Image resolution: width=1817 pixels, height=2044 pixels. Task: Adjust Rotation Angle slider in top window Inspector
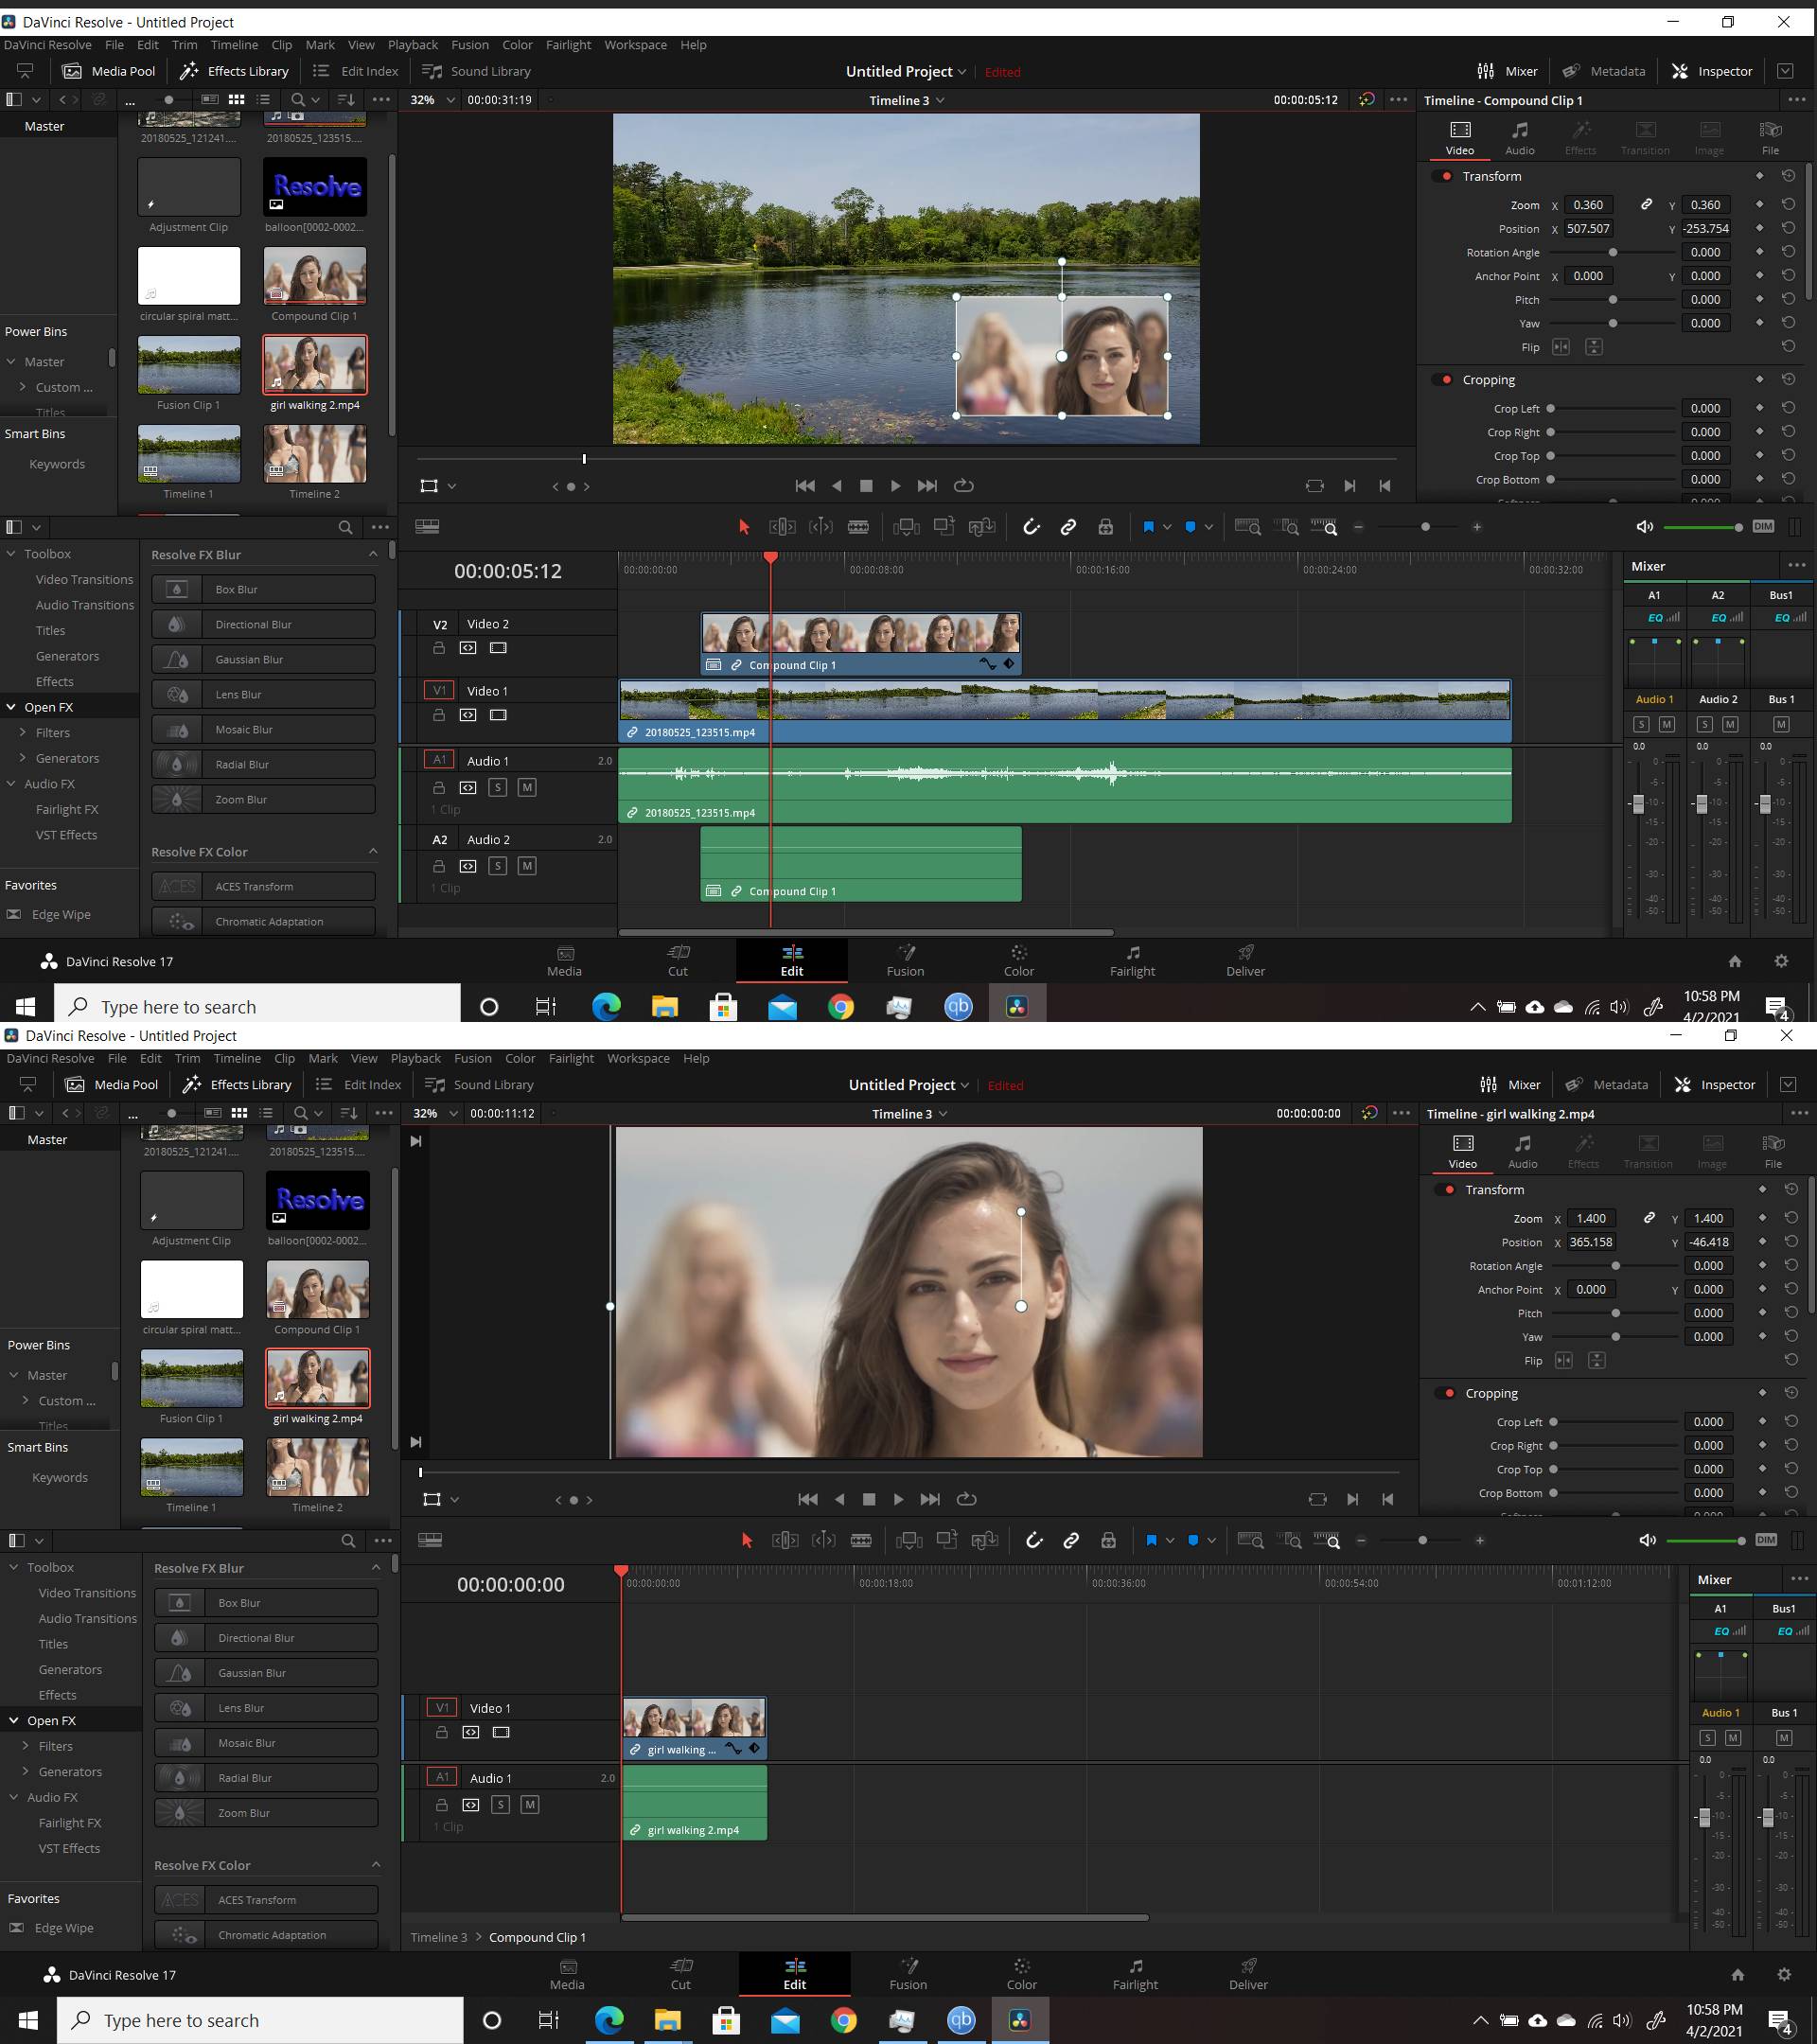(x=1612, y=253)
